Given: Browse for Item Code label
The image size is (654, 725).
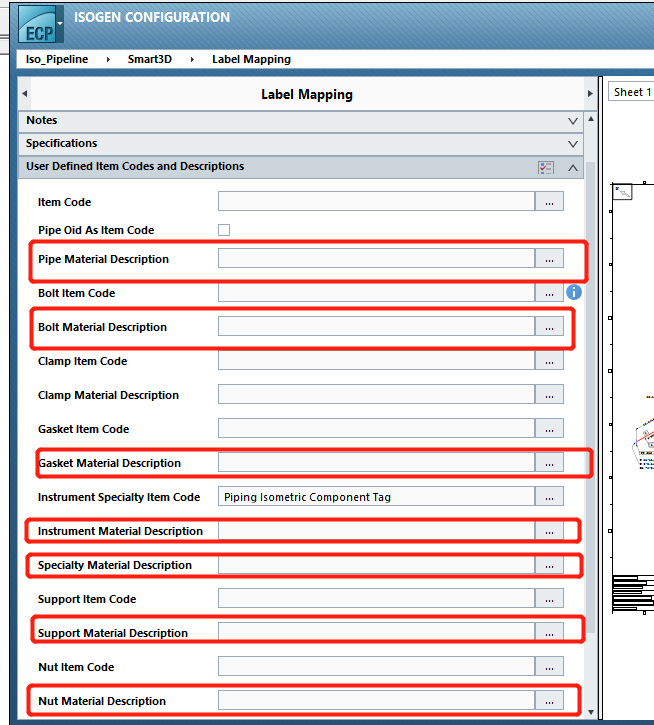Looking at the screenshot, I should point(549,201).
